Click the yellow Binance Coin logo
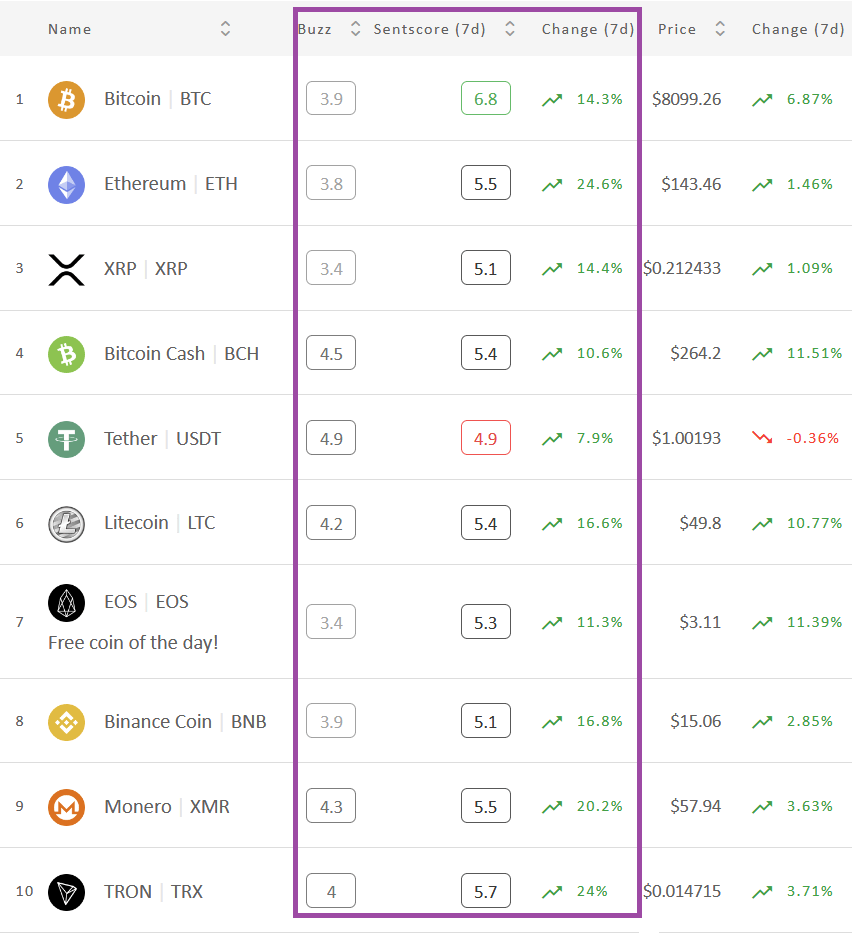Image resolution: width=852 pixels, height=933 pixels. coord(66,722)
